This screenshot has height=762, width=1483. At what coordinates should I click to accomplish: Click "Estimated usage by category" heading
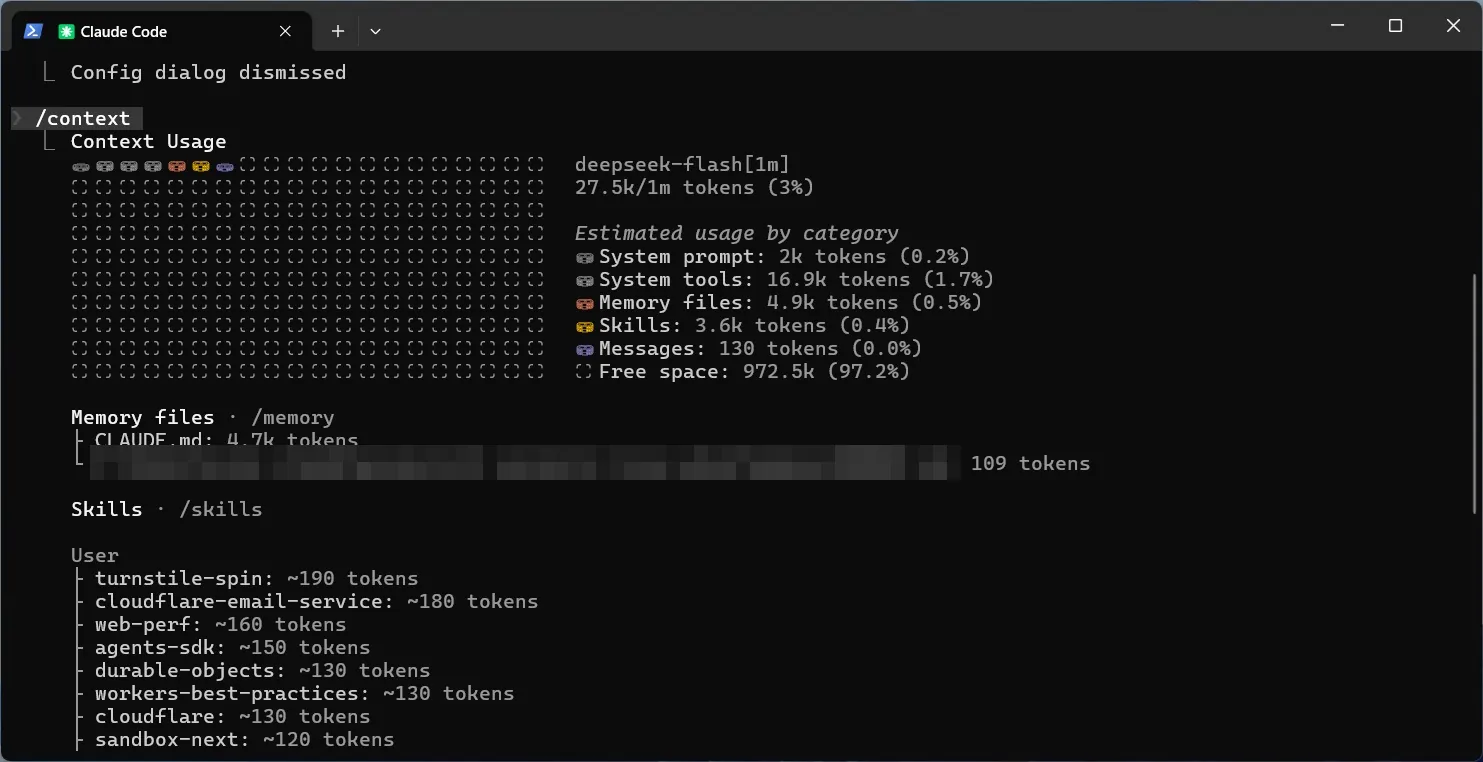pos(736,233)
